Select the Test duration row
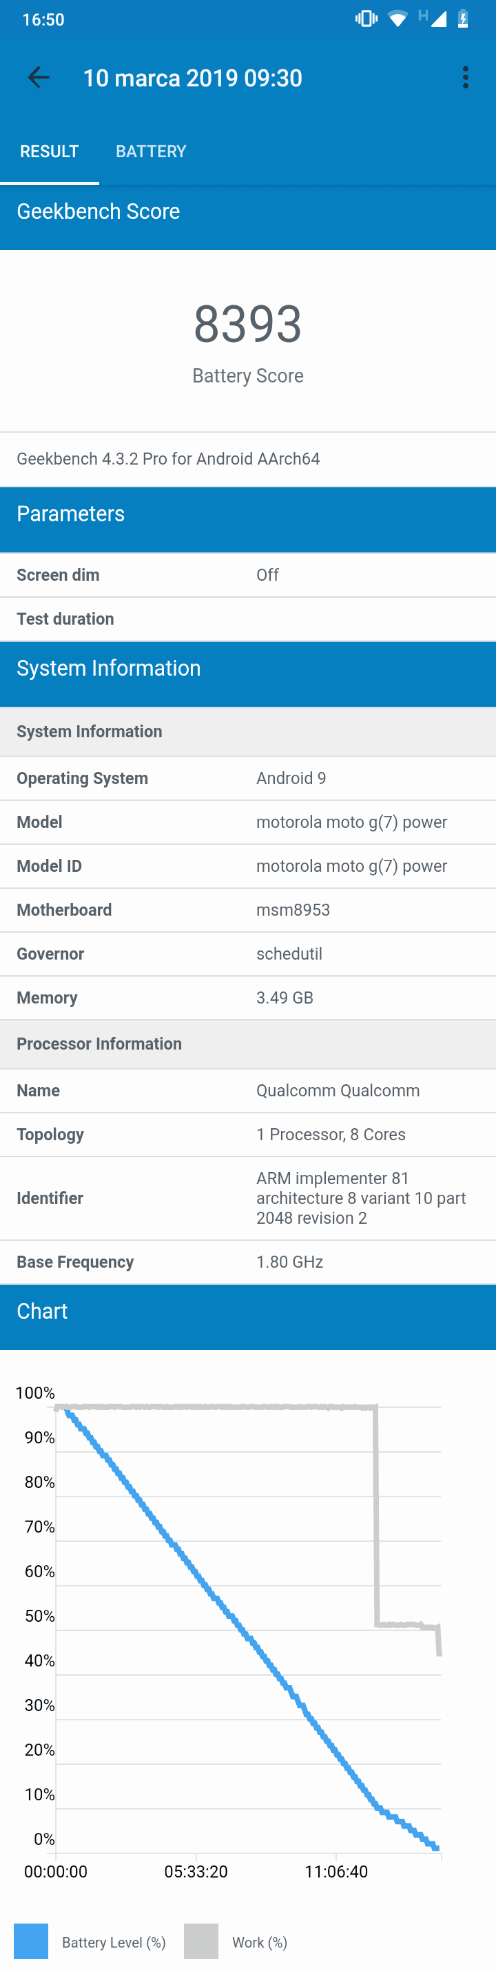 [x=248, y=619]
